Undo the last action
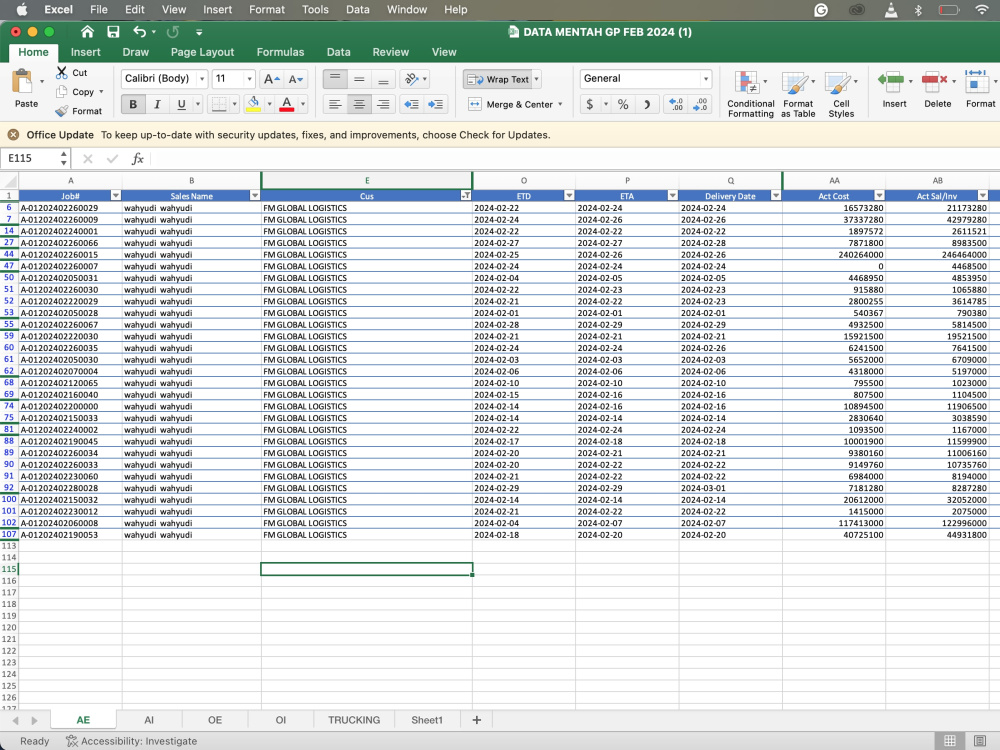The width and height of the screenshot is (1000, 750). (x=140, y=32)
